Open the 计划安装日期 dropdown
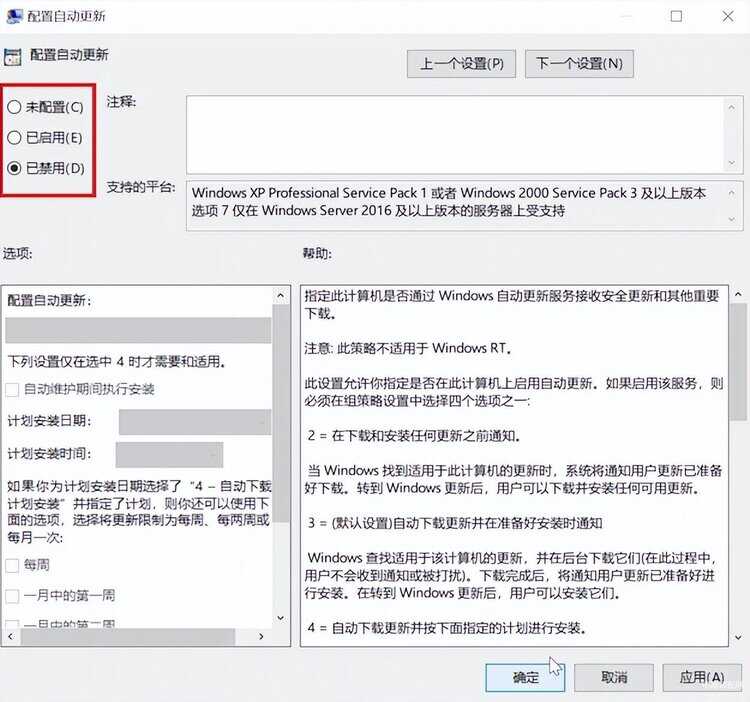Image resolution: width=750 pixels, height=702 pixels. 195,422
